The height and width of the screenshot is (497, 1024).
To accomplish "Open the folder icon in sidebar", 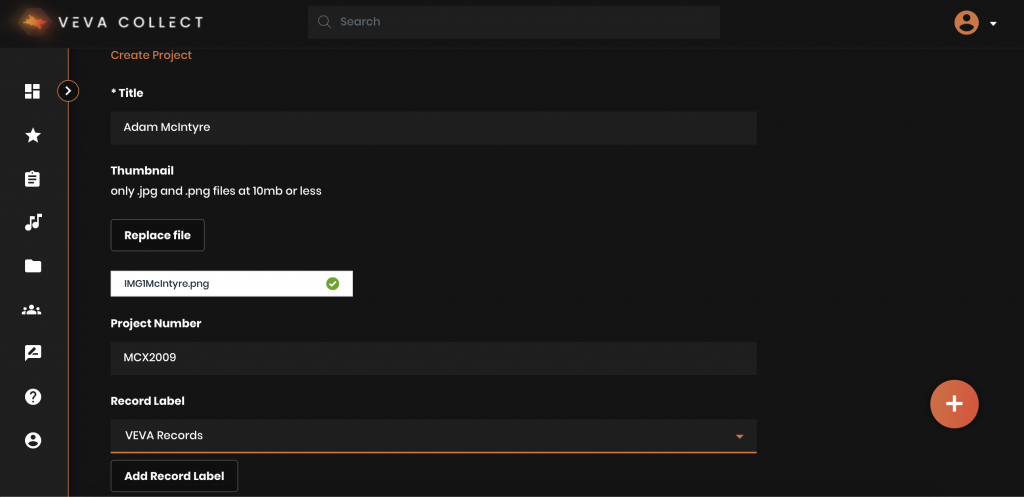I will click(33, 266).
